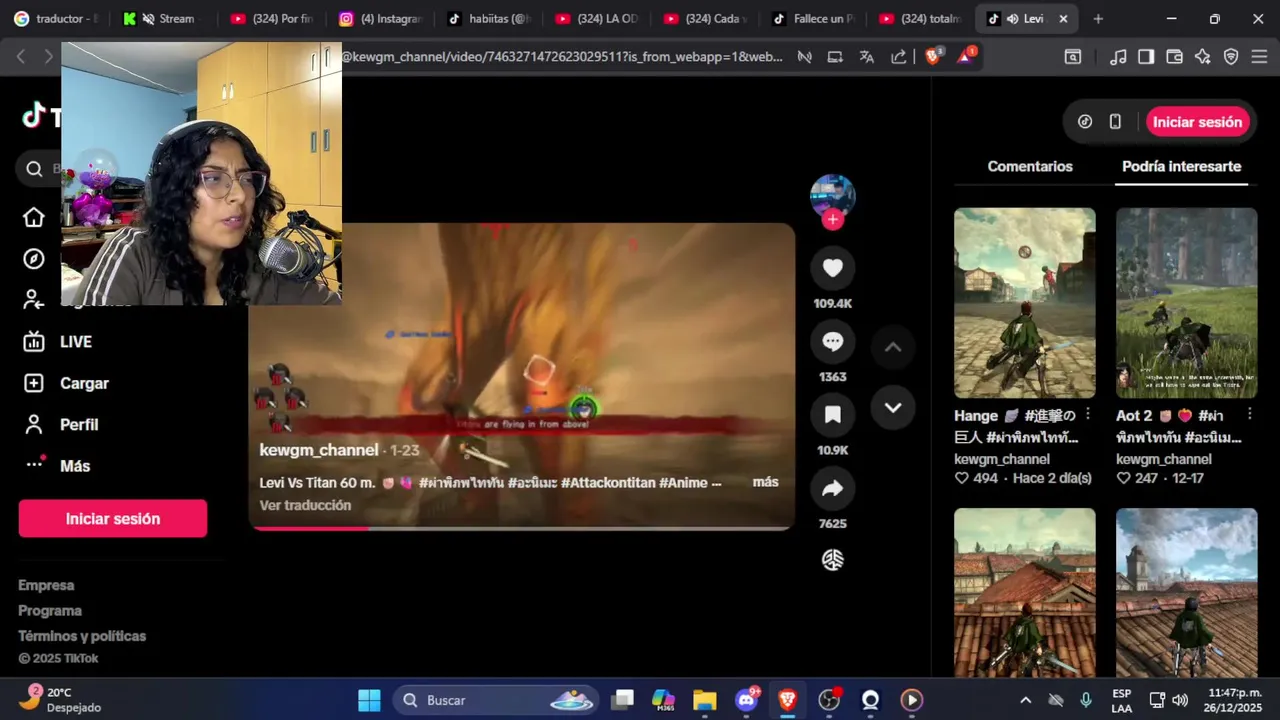Like the video with the heart icon
This screenshot has height=720, width=1280.
(832, 268)
